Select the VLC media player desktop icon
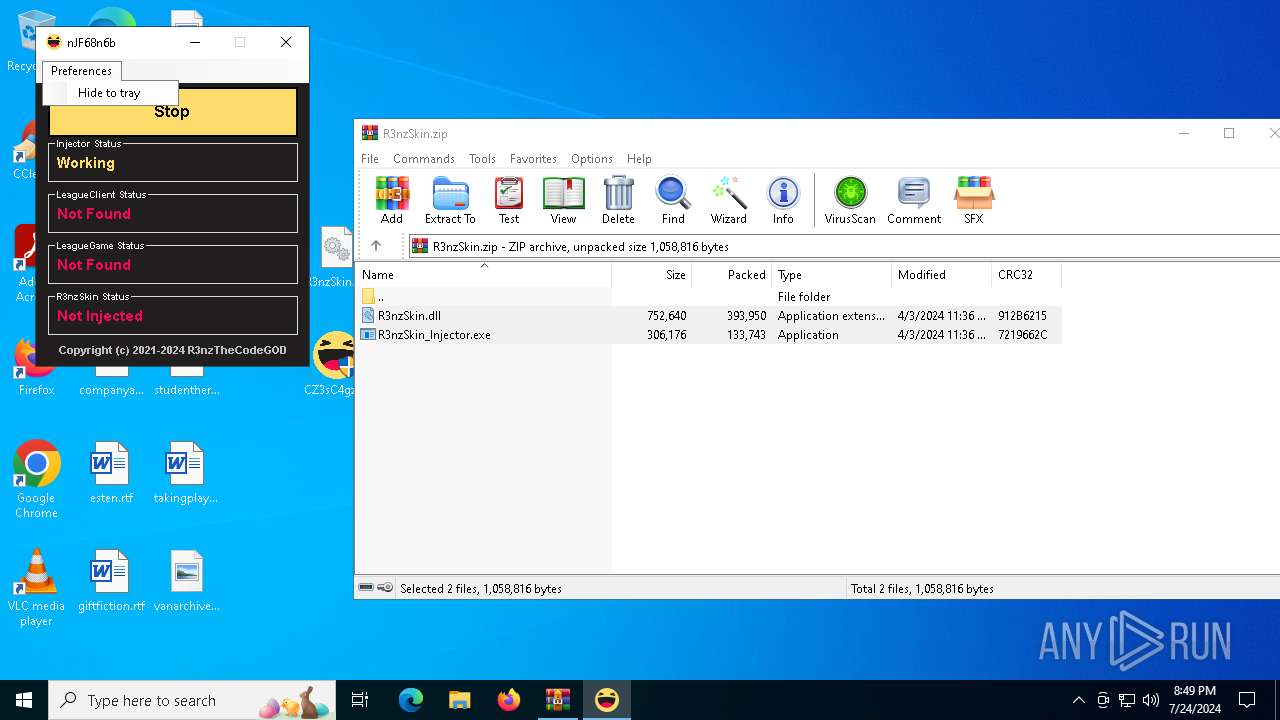Image resolution: width=1280 pixels, height=720 pixels. point(36,588)
